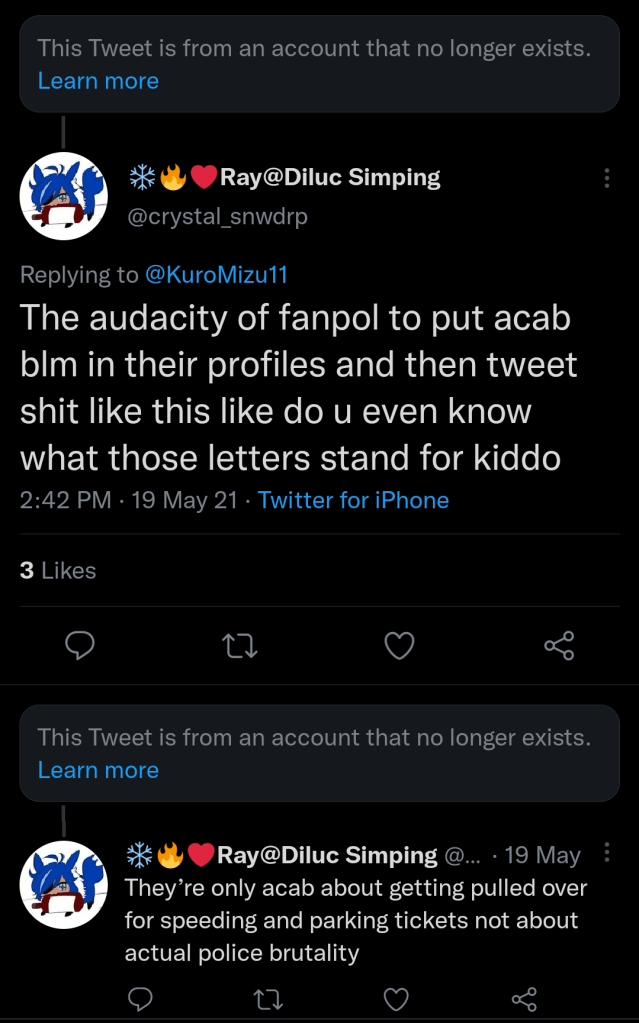The width and height of the screenshot is (639, 1023).
Task: Open more options on the second tweet
Action: click(607, 854)
